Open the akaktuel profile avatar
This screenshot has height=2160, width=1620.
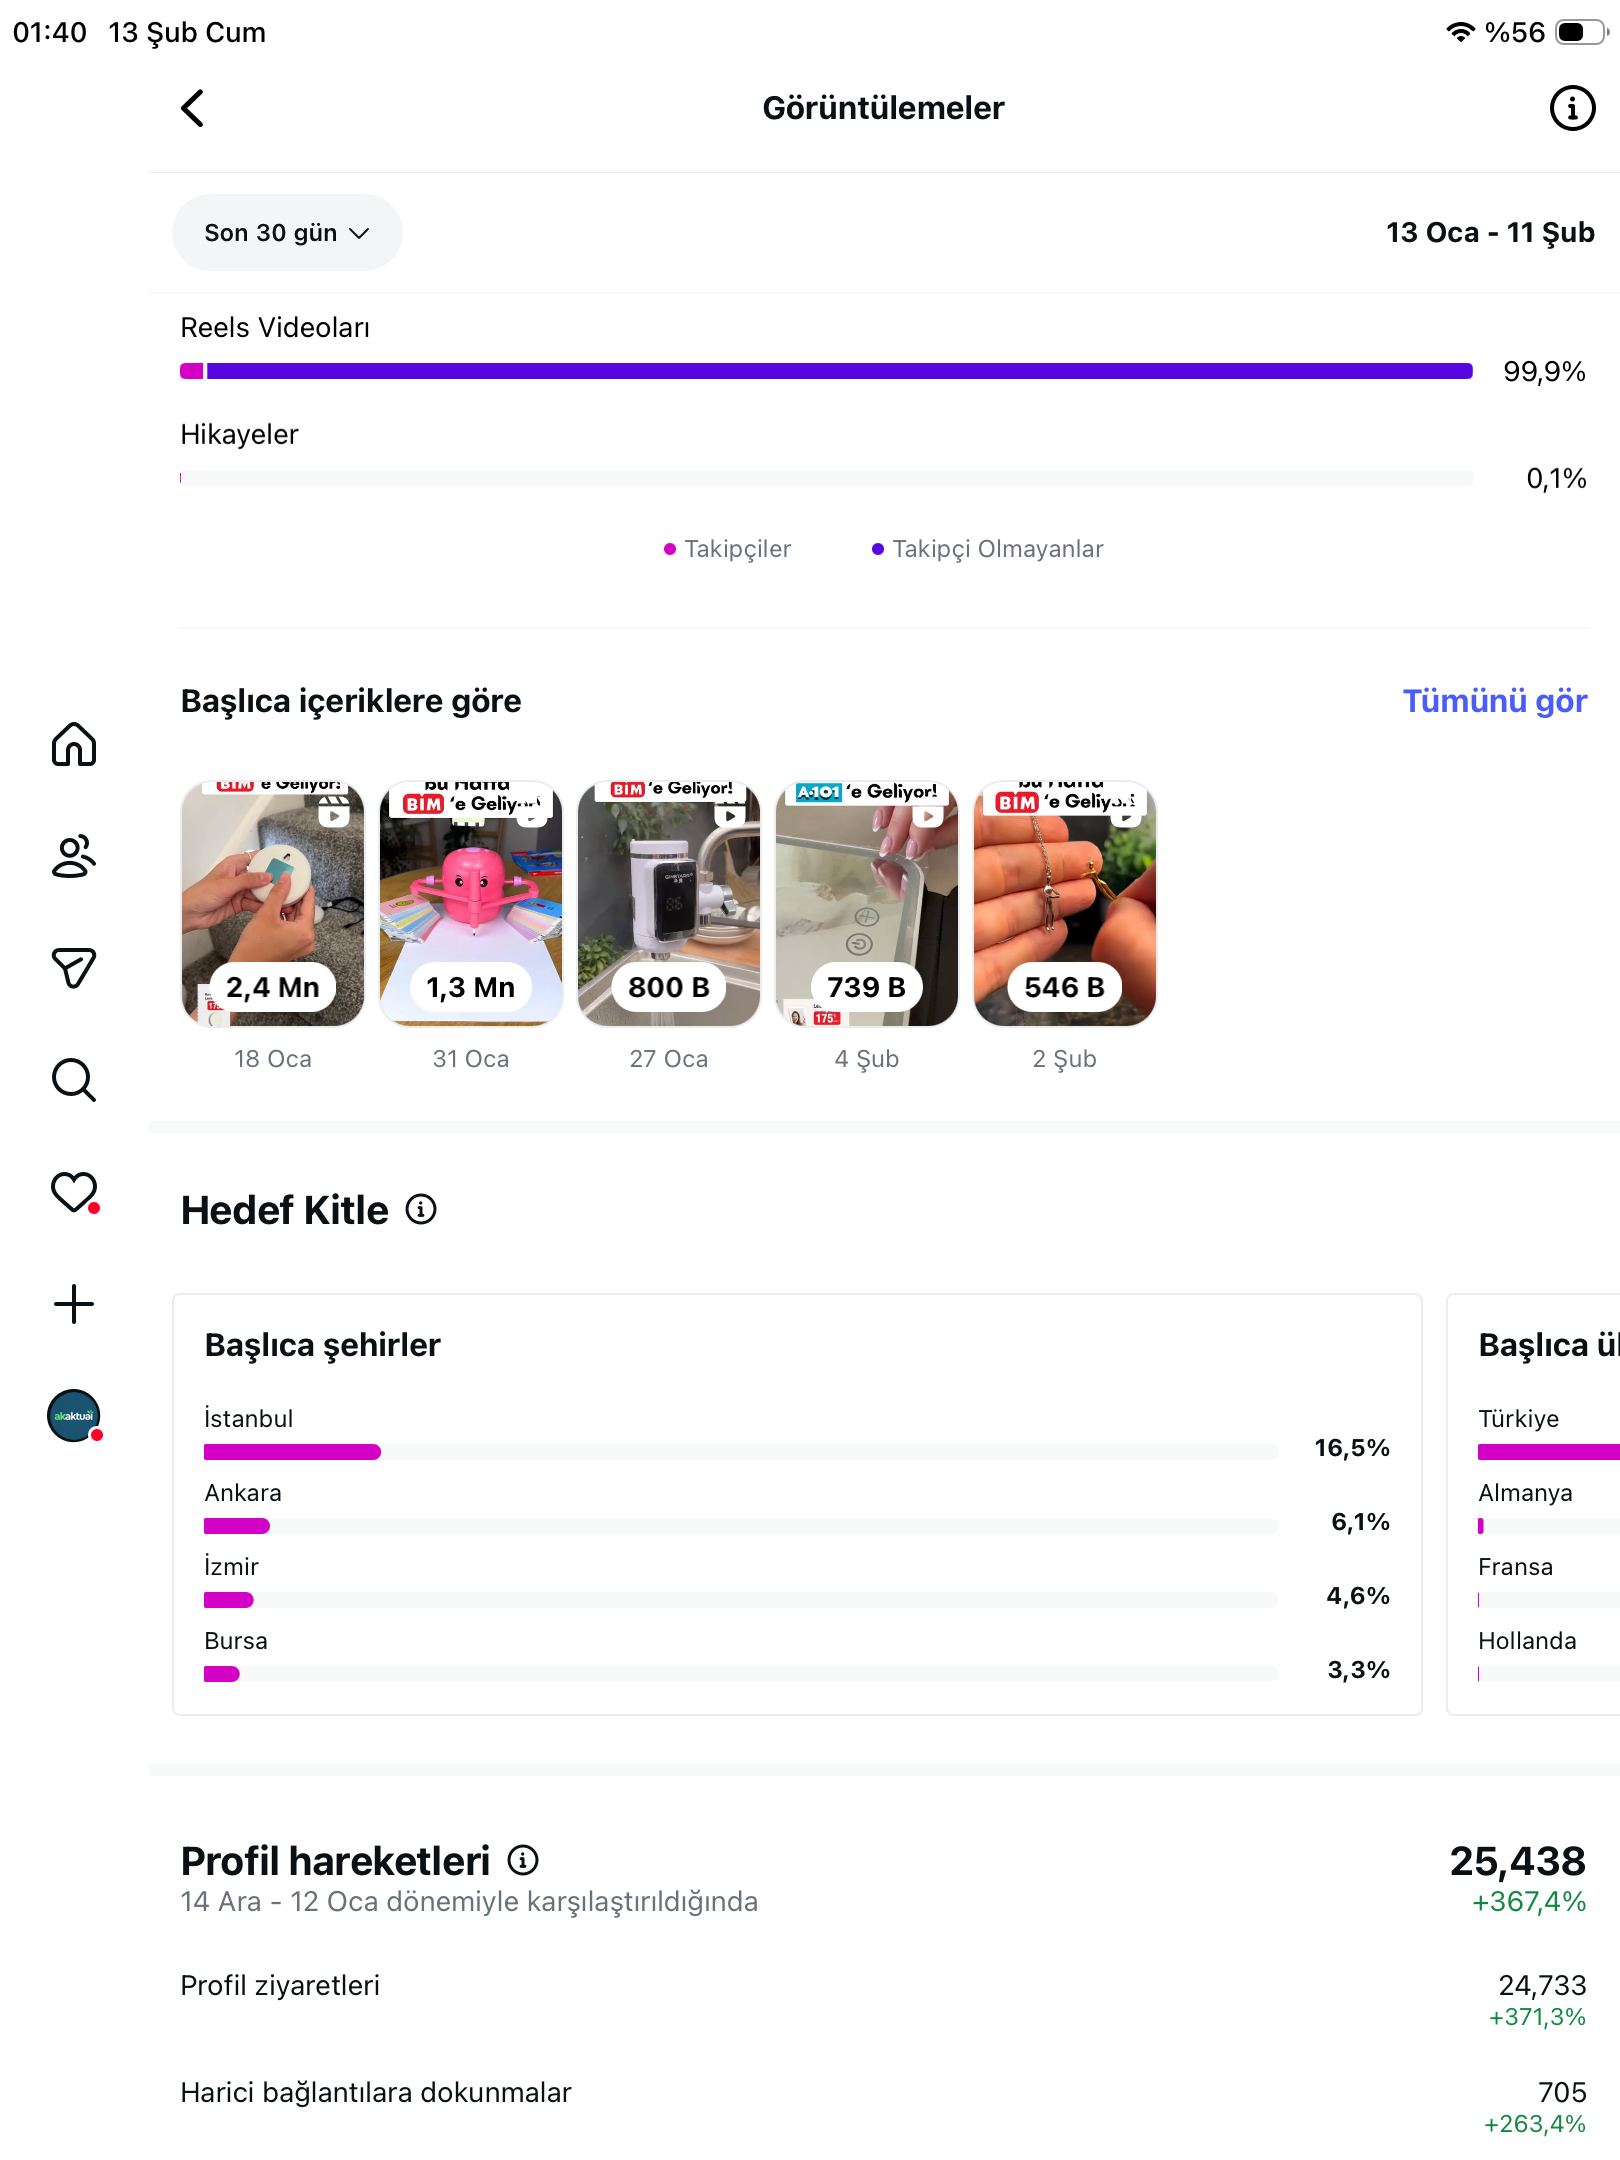tap(74, 1416)
